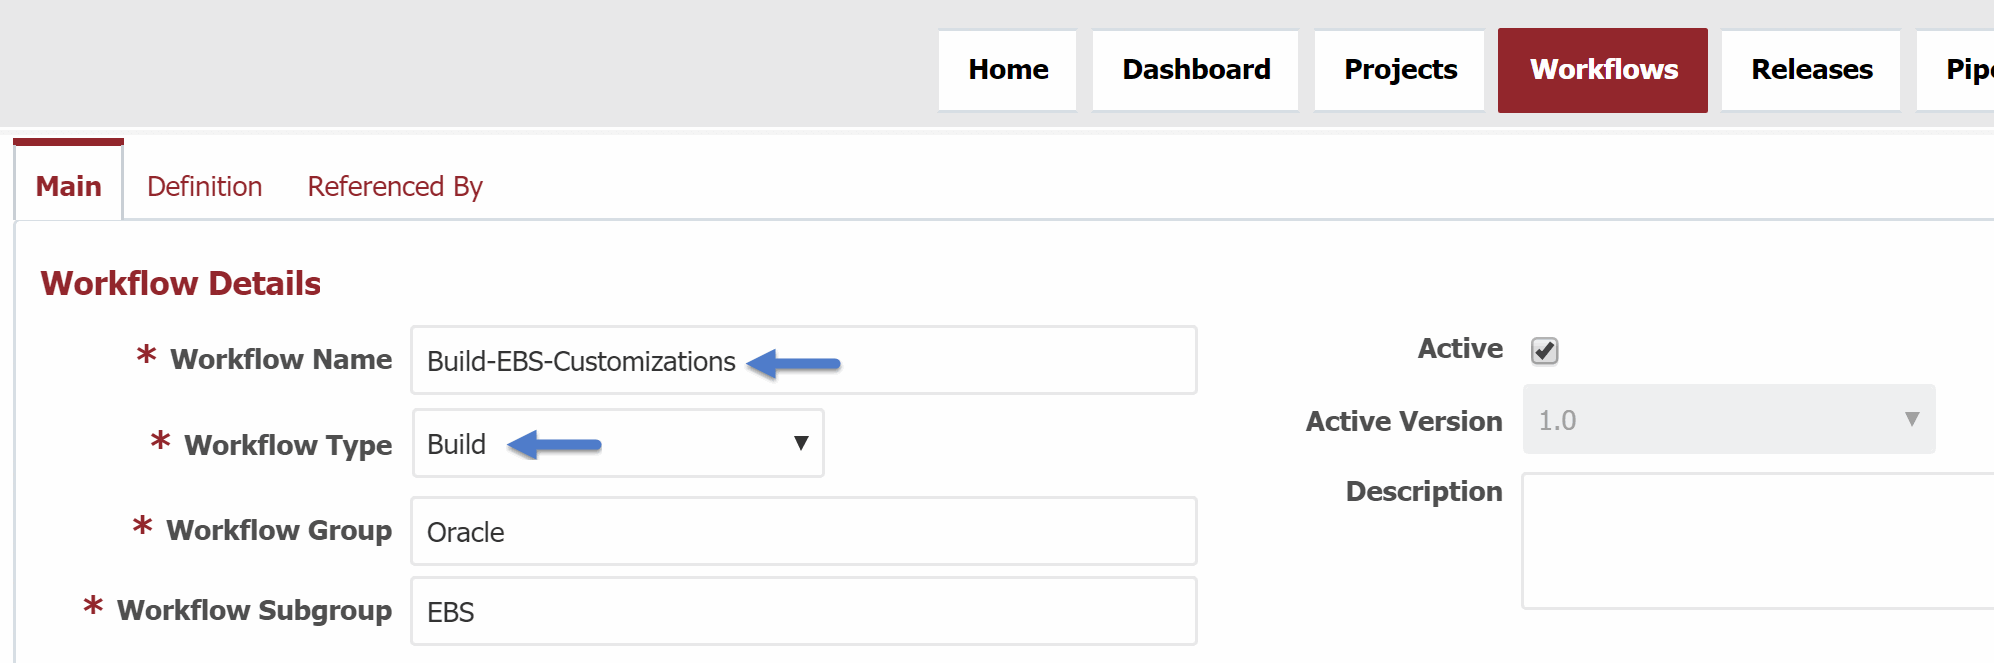Screen dimensions: 1994x663
Task: Select the Workflows navigation button
Action: [x=1603, y=70]
